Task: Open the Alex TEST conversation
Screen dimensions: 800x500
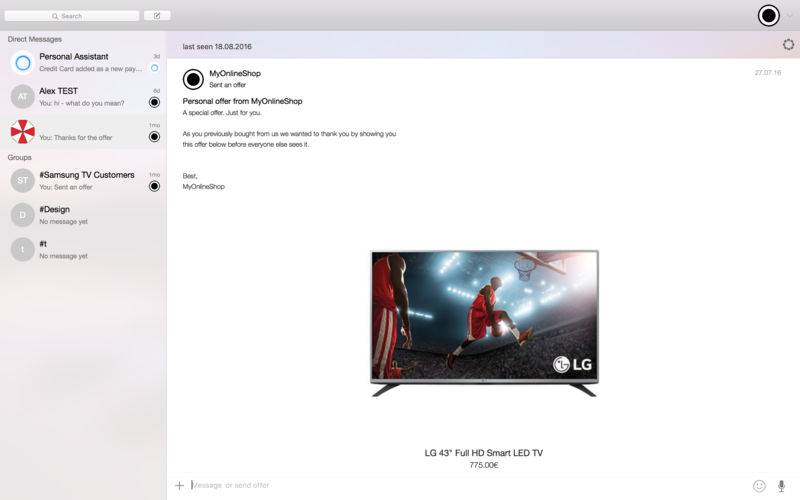Action: click(x=83, y=97)
